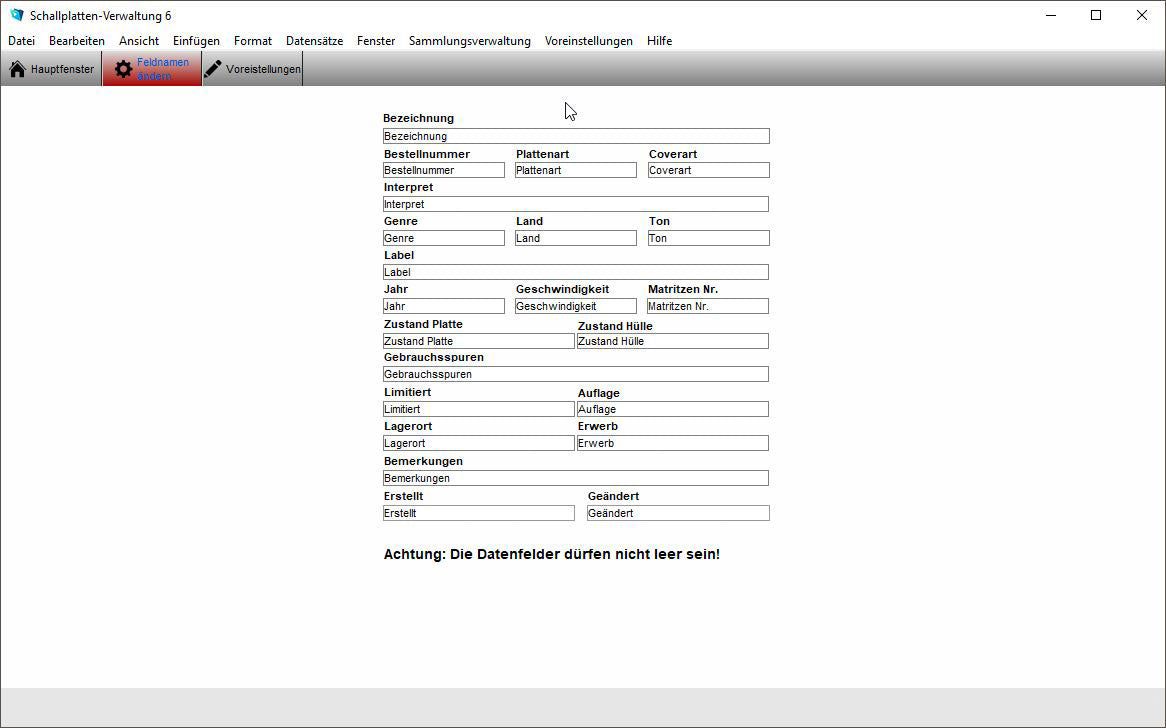Click into the Coverart field
1166x728 pixels.
[x=709, y=170]
